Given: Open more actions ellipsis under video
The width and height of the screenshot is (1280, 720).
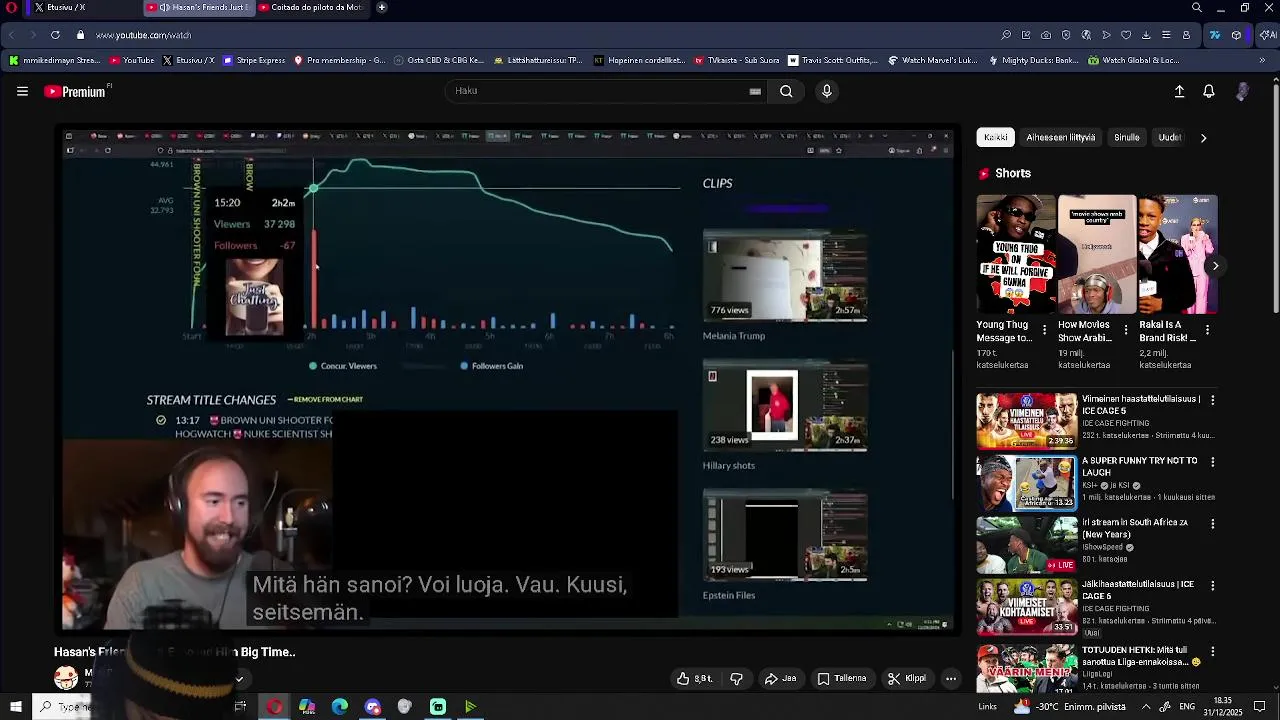Looking at the screenshot, I should 951,678.
